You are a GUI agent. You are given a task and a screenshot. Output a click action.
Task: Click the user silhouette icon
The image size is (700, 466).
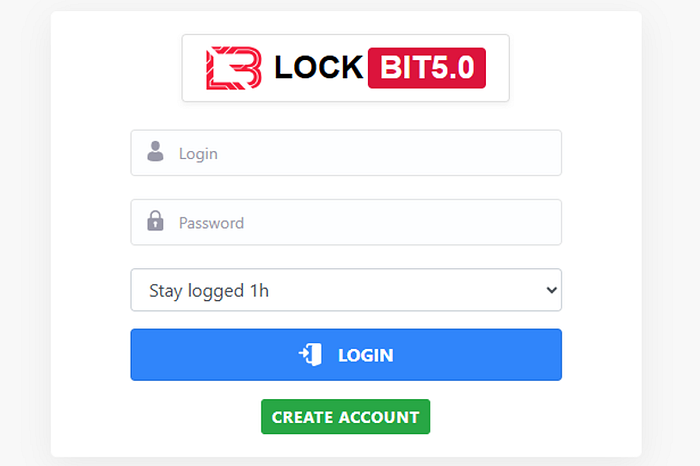click(x=155, y=151)
